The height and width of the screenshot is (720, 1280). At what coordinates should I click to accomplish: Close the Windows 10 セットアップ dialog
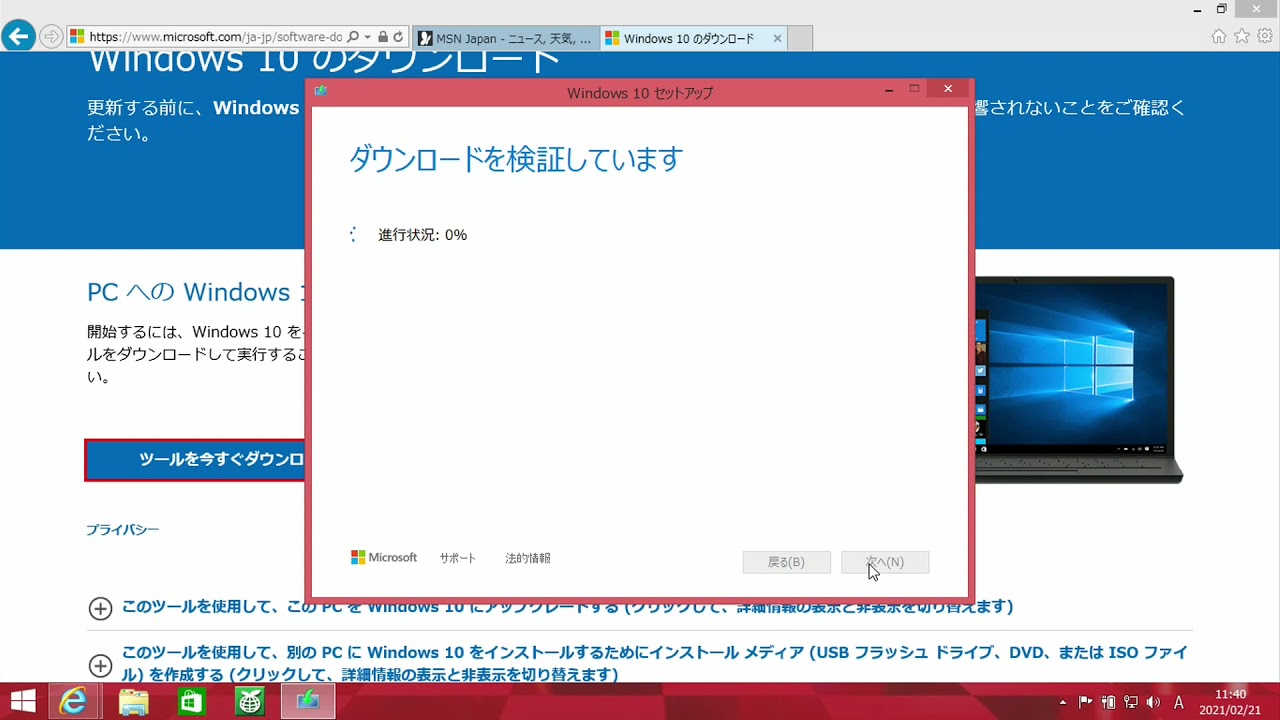[x=947, y=89]
